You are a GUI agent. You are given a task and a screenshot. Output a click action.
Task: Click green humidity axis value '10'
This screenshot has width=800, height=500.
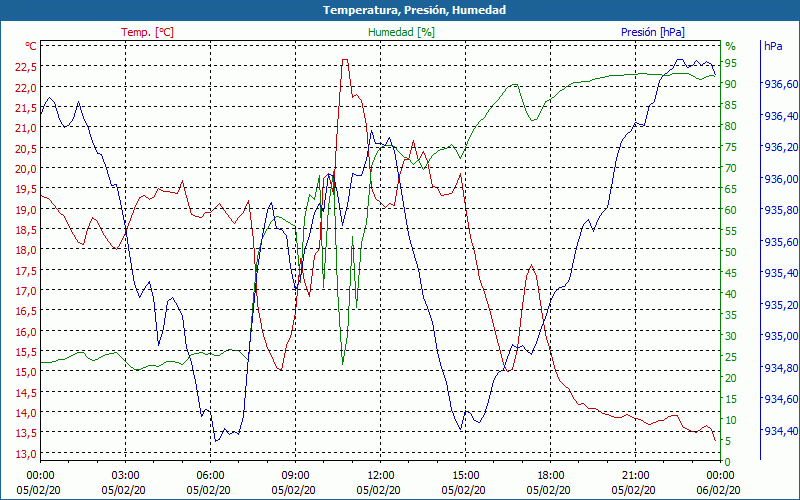tap(731, 420)
